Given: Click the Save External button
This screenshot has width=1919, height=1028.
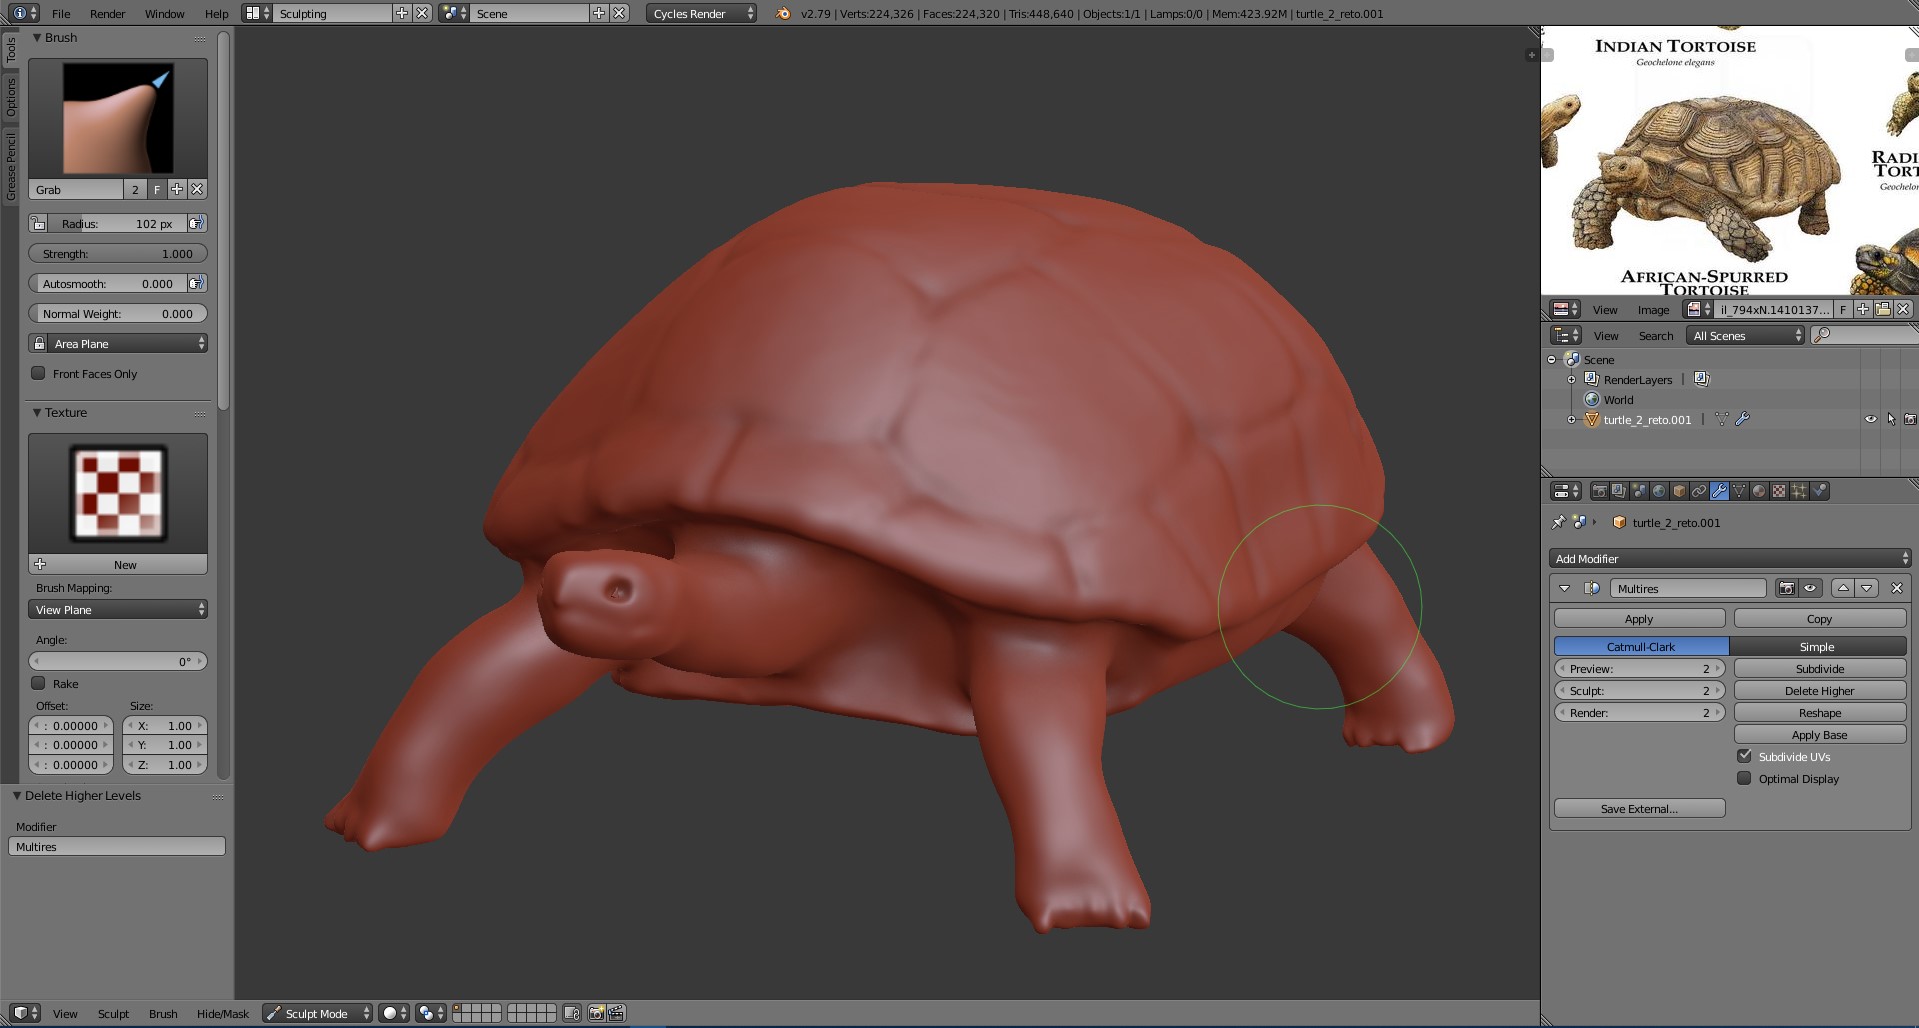Looking at the screenshot, I should coord(1639,808).
